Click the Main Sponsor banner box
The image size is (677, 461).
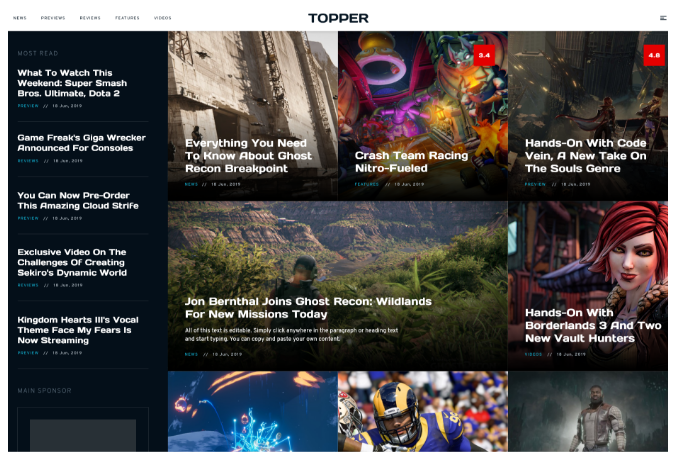(x=83, y=429)
